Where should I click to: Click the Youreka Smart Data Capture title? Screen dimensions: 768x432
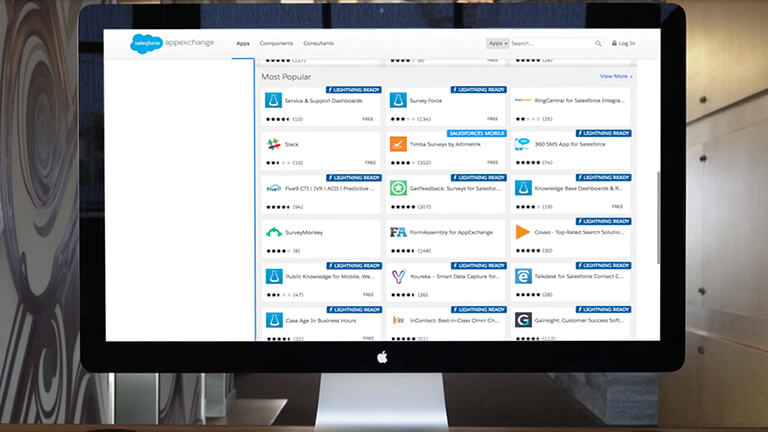(x=455, y=277)
